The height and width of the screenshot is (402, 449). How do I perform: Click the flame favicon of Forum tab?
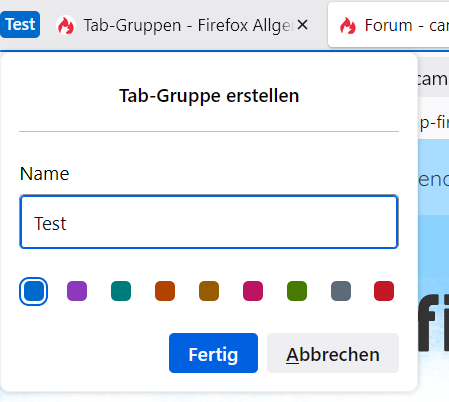point(347,25)
